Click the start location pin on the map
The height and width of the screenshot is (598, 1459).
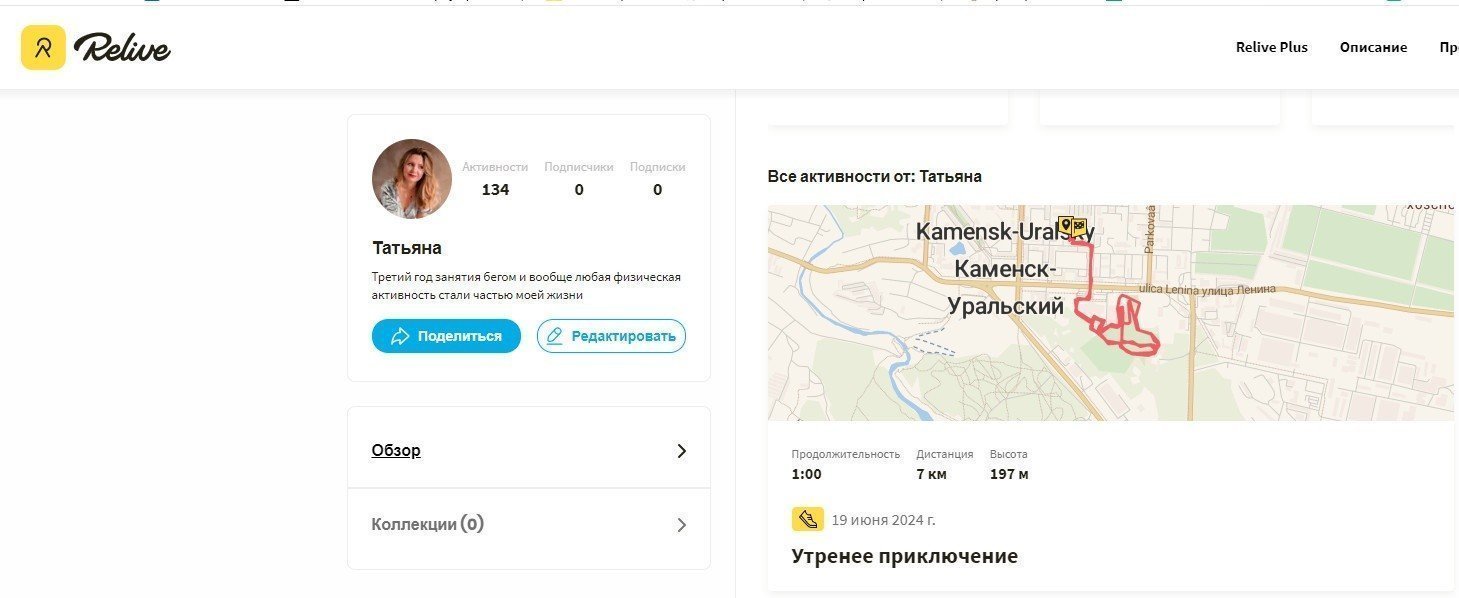tap(1066, 226)
